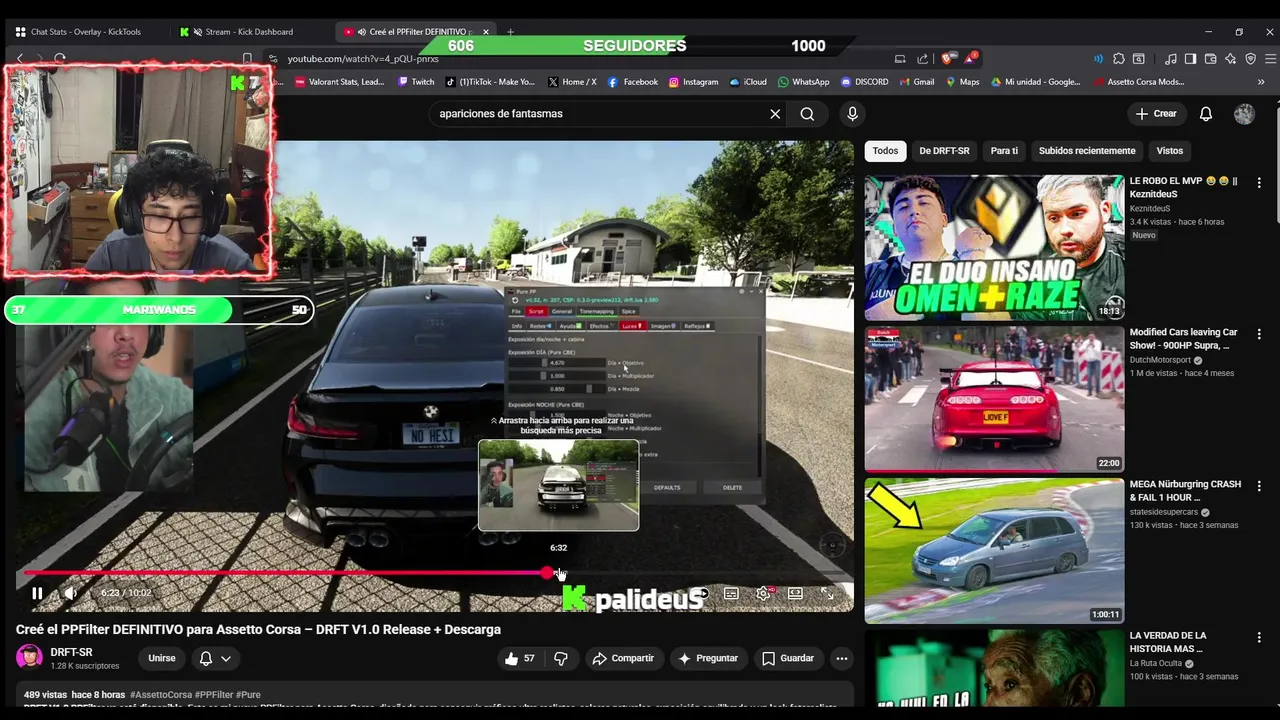Toggle theater mode in the player

[x=795, y=593]
